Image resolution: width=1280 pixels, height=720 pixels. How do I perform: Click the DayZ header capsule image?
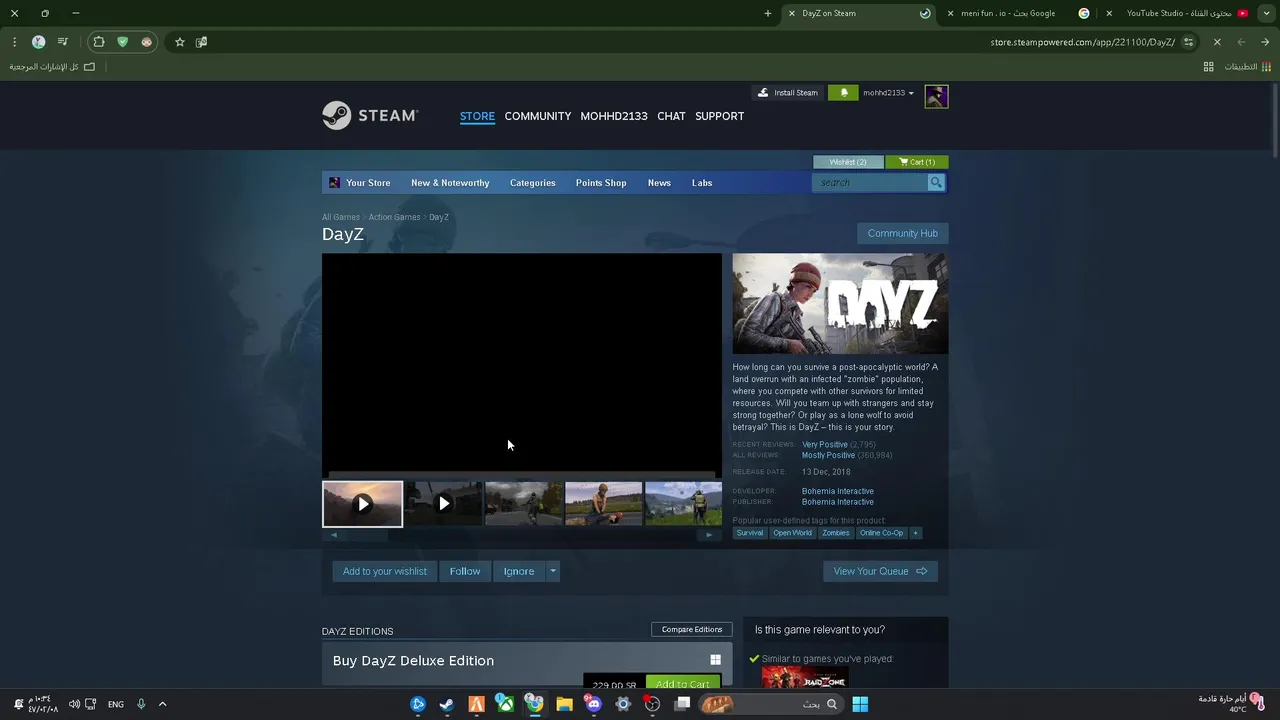point(840,304)
